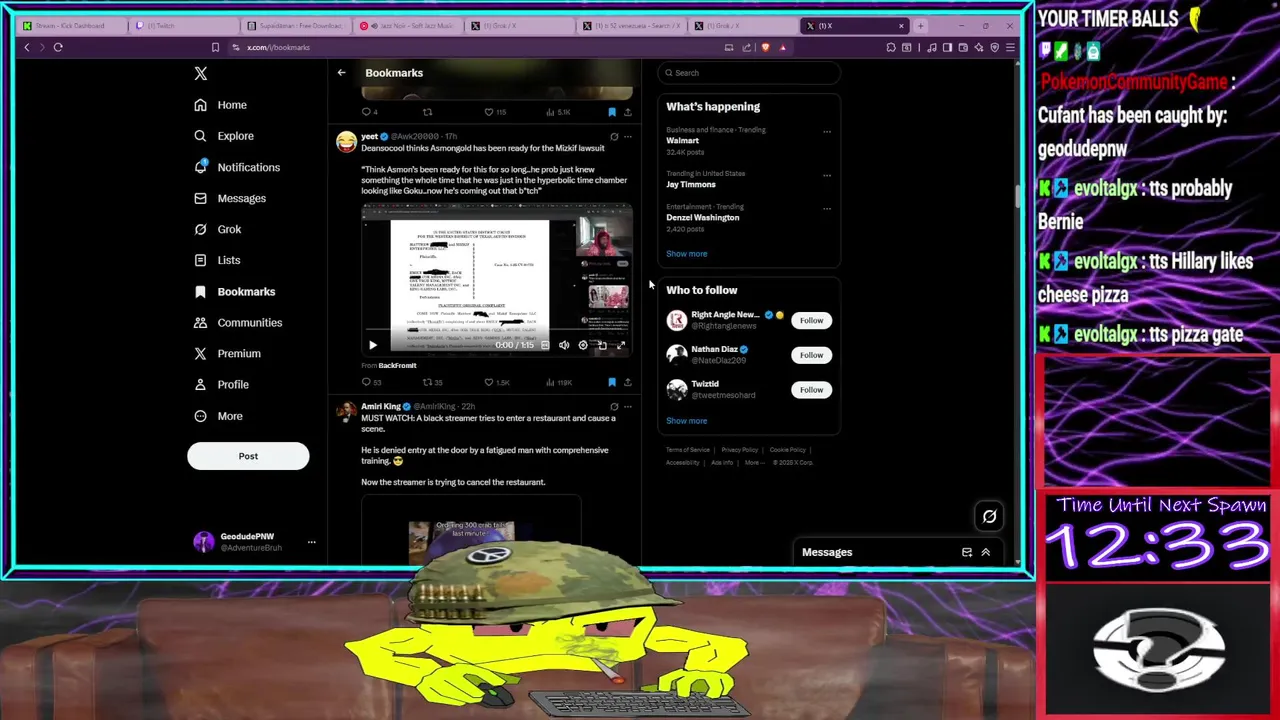The height and width of the screenshot is (720, 1280).
Task: Repost yeet's post showing 35 reposts
Action: click(x=431, y=382)
